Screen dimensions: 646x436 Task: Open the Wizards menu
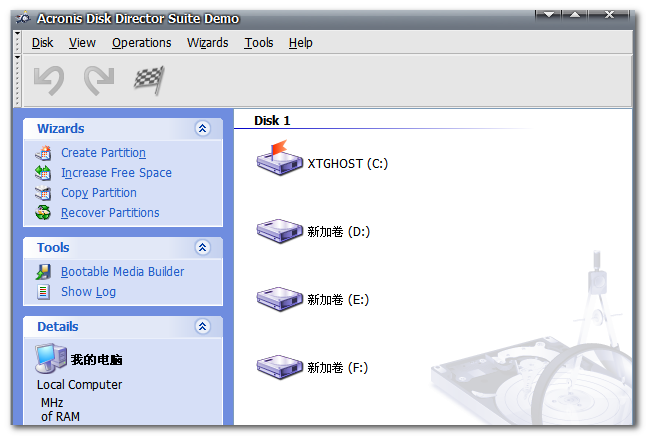coord(207,43)
